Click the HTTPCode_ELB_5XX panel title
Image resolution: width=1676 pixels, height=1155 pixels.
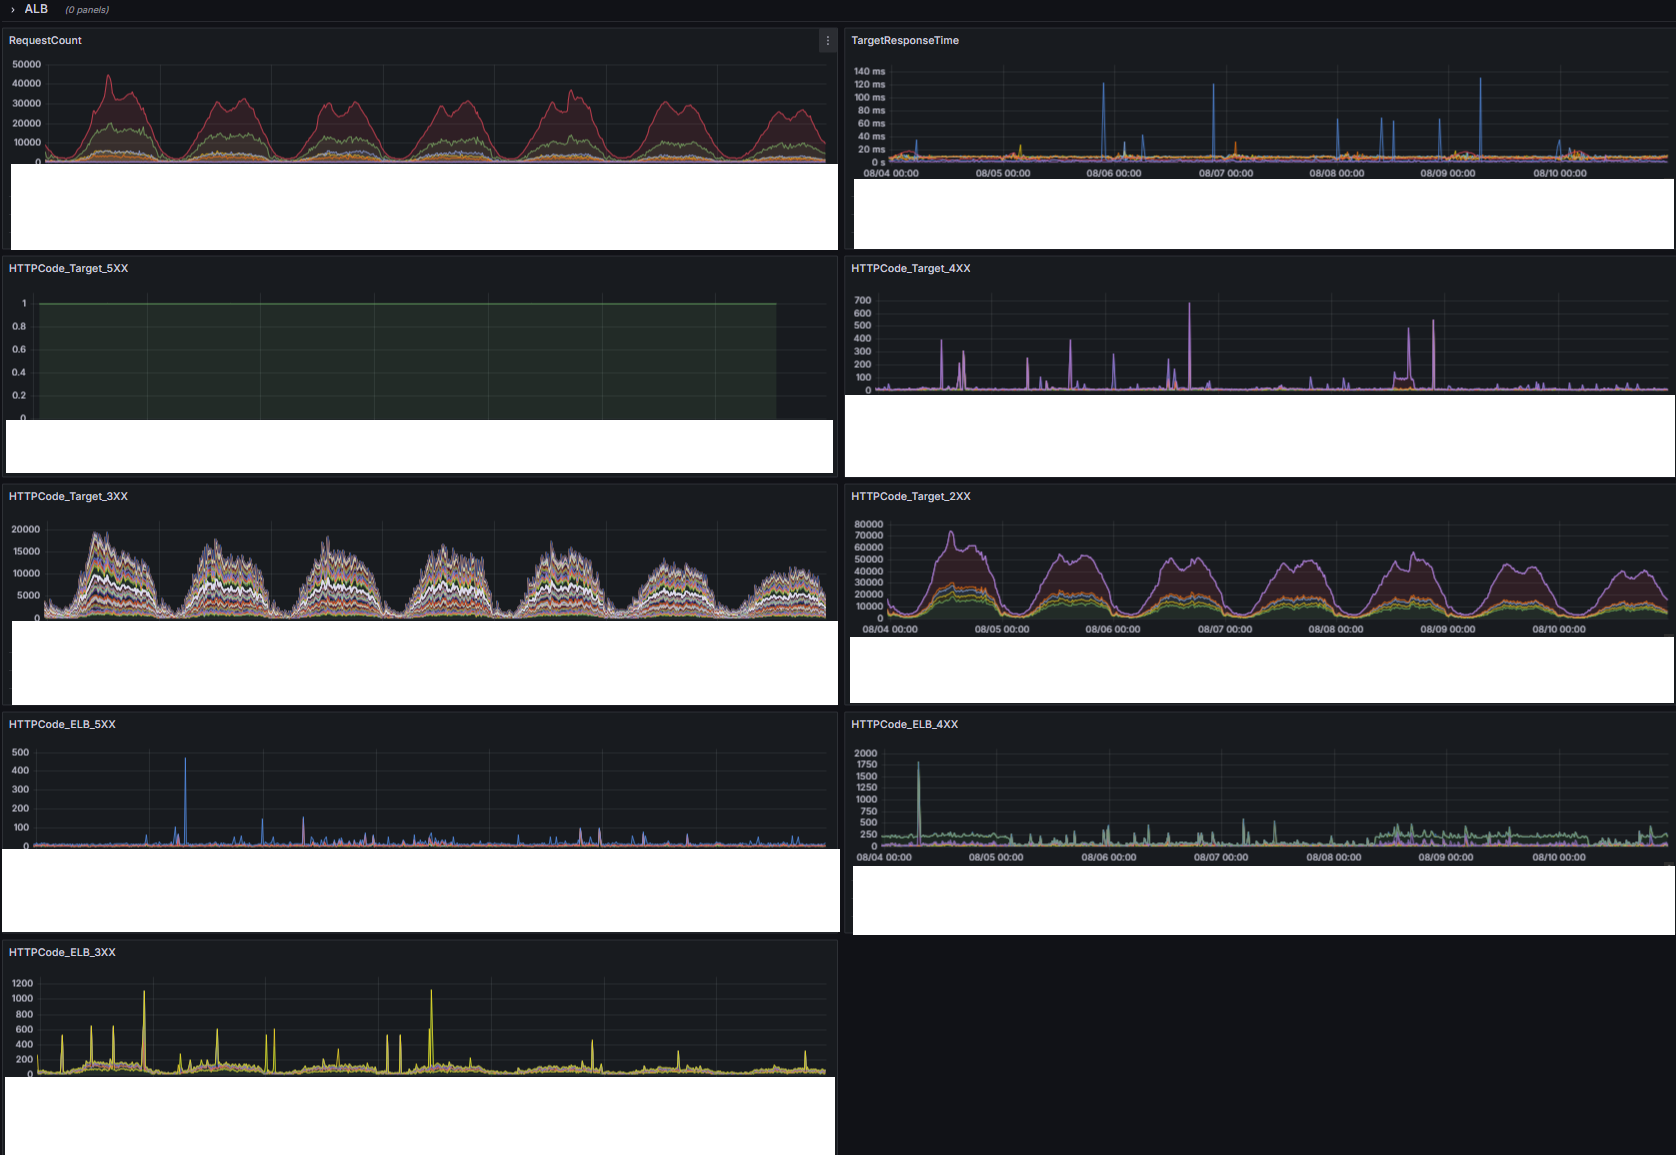(x=61, y=724)
